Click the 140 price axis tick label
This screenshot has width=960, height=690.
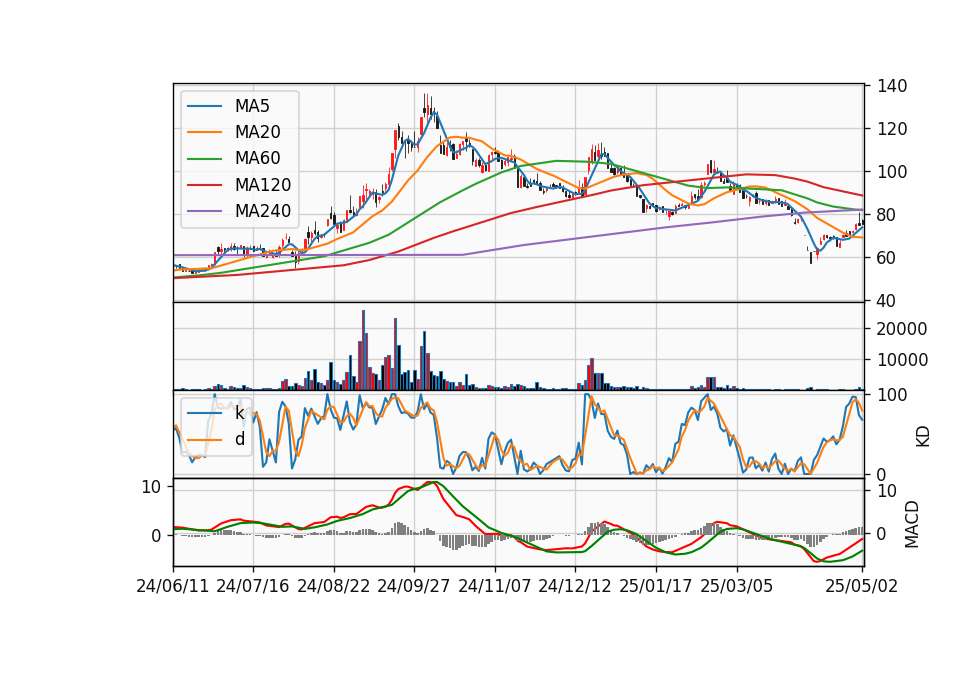tap(892, 86)
